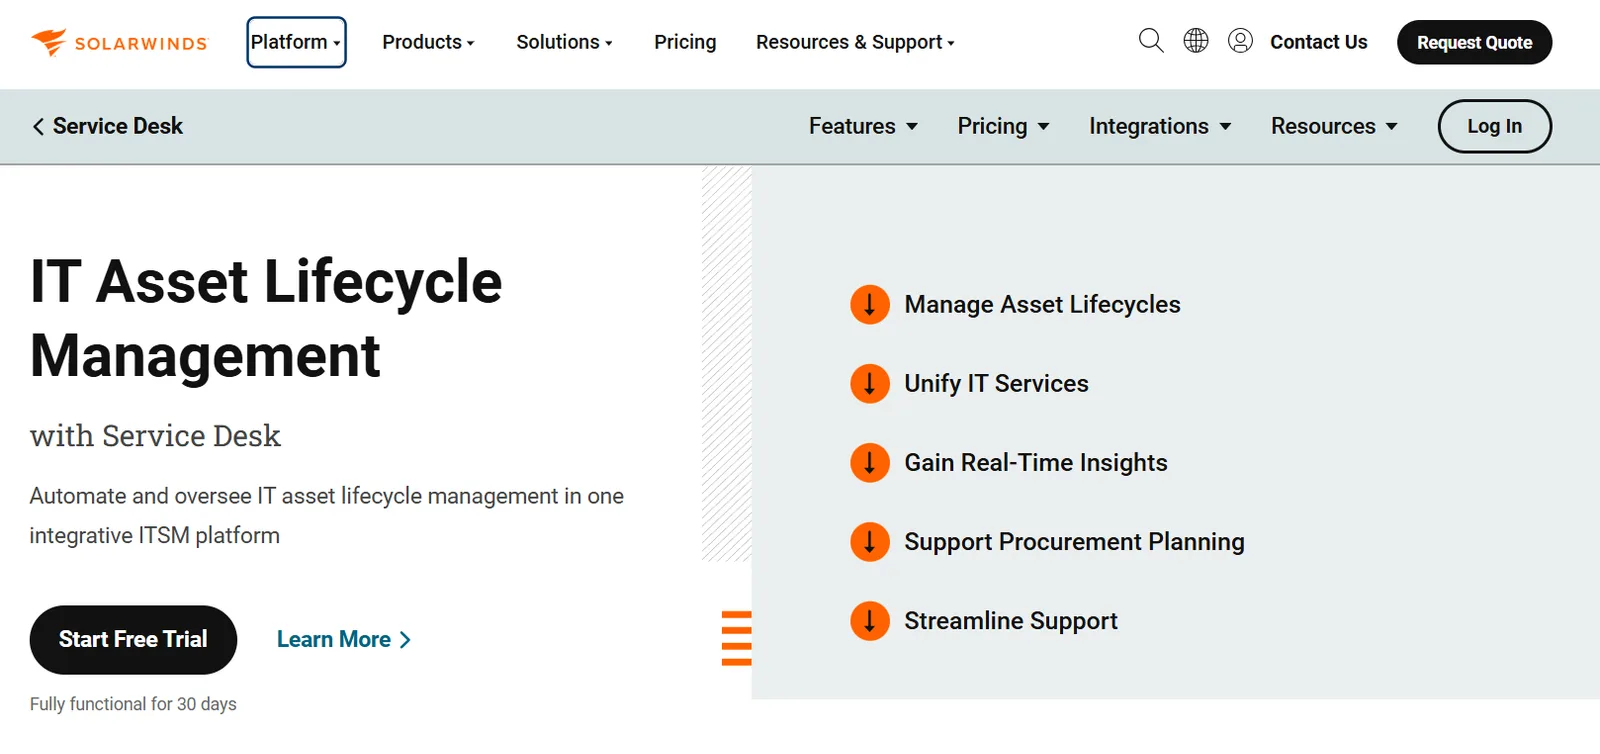Click the 'with Service Desk' subtitle
This screenshot has width=1600, height=754.
155,436
